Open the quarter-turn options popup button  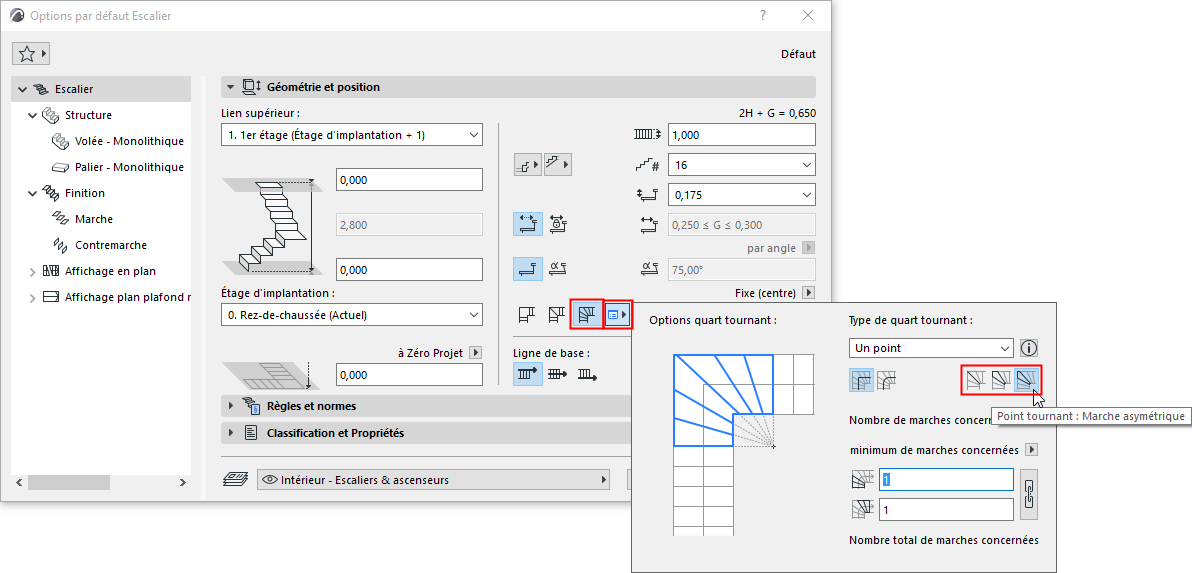pos(619,316)
